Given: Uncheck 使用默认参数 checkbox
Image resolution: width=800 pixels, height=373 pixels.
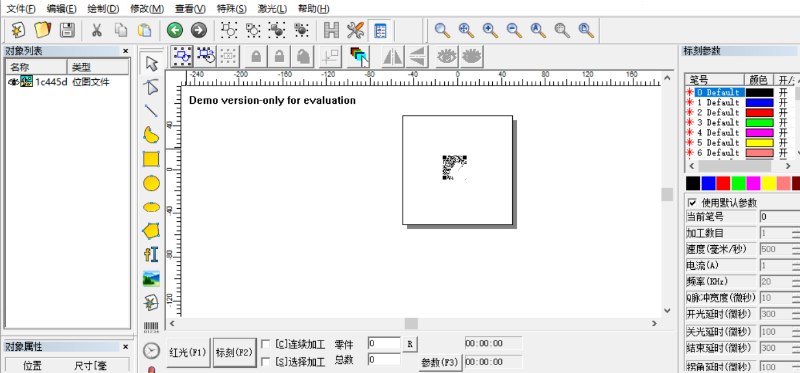Looking at the screenshot, I should pyautogui.click(x=692, y=202).
